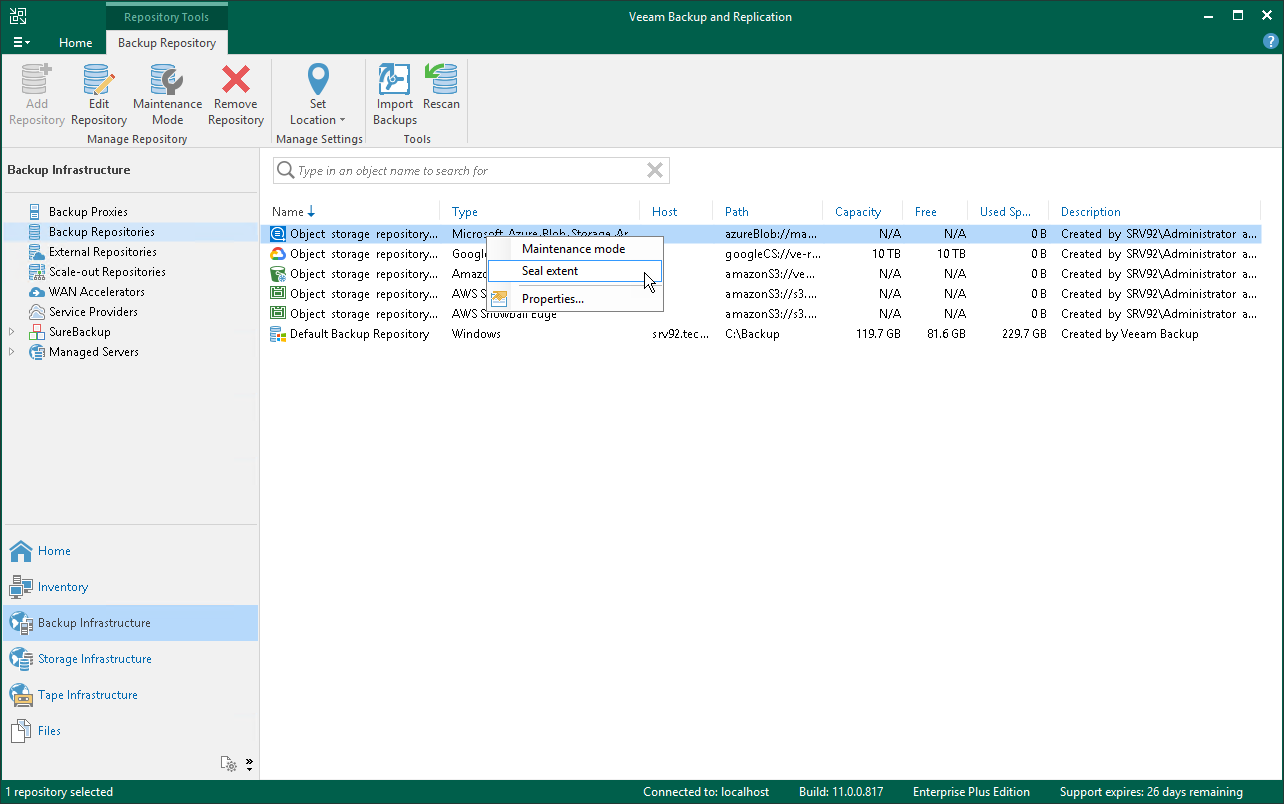Open the help question mark icon

[x=1270, y=42]
